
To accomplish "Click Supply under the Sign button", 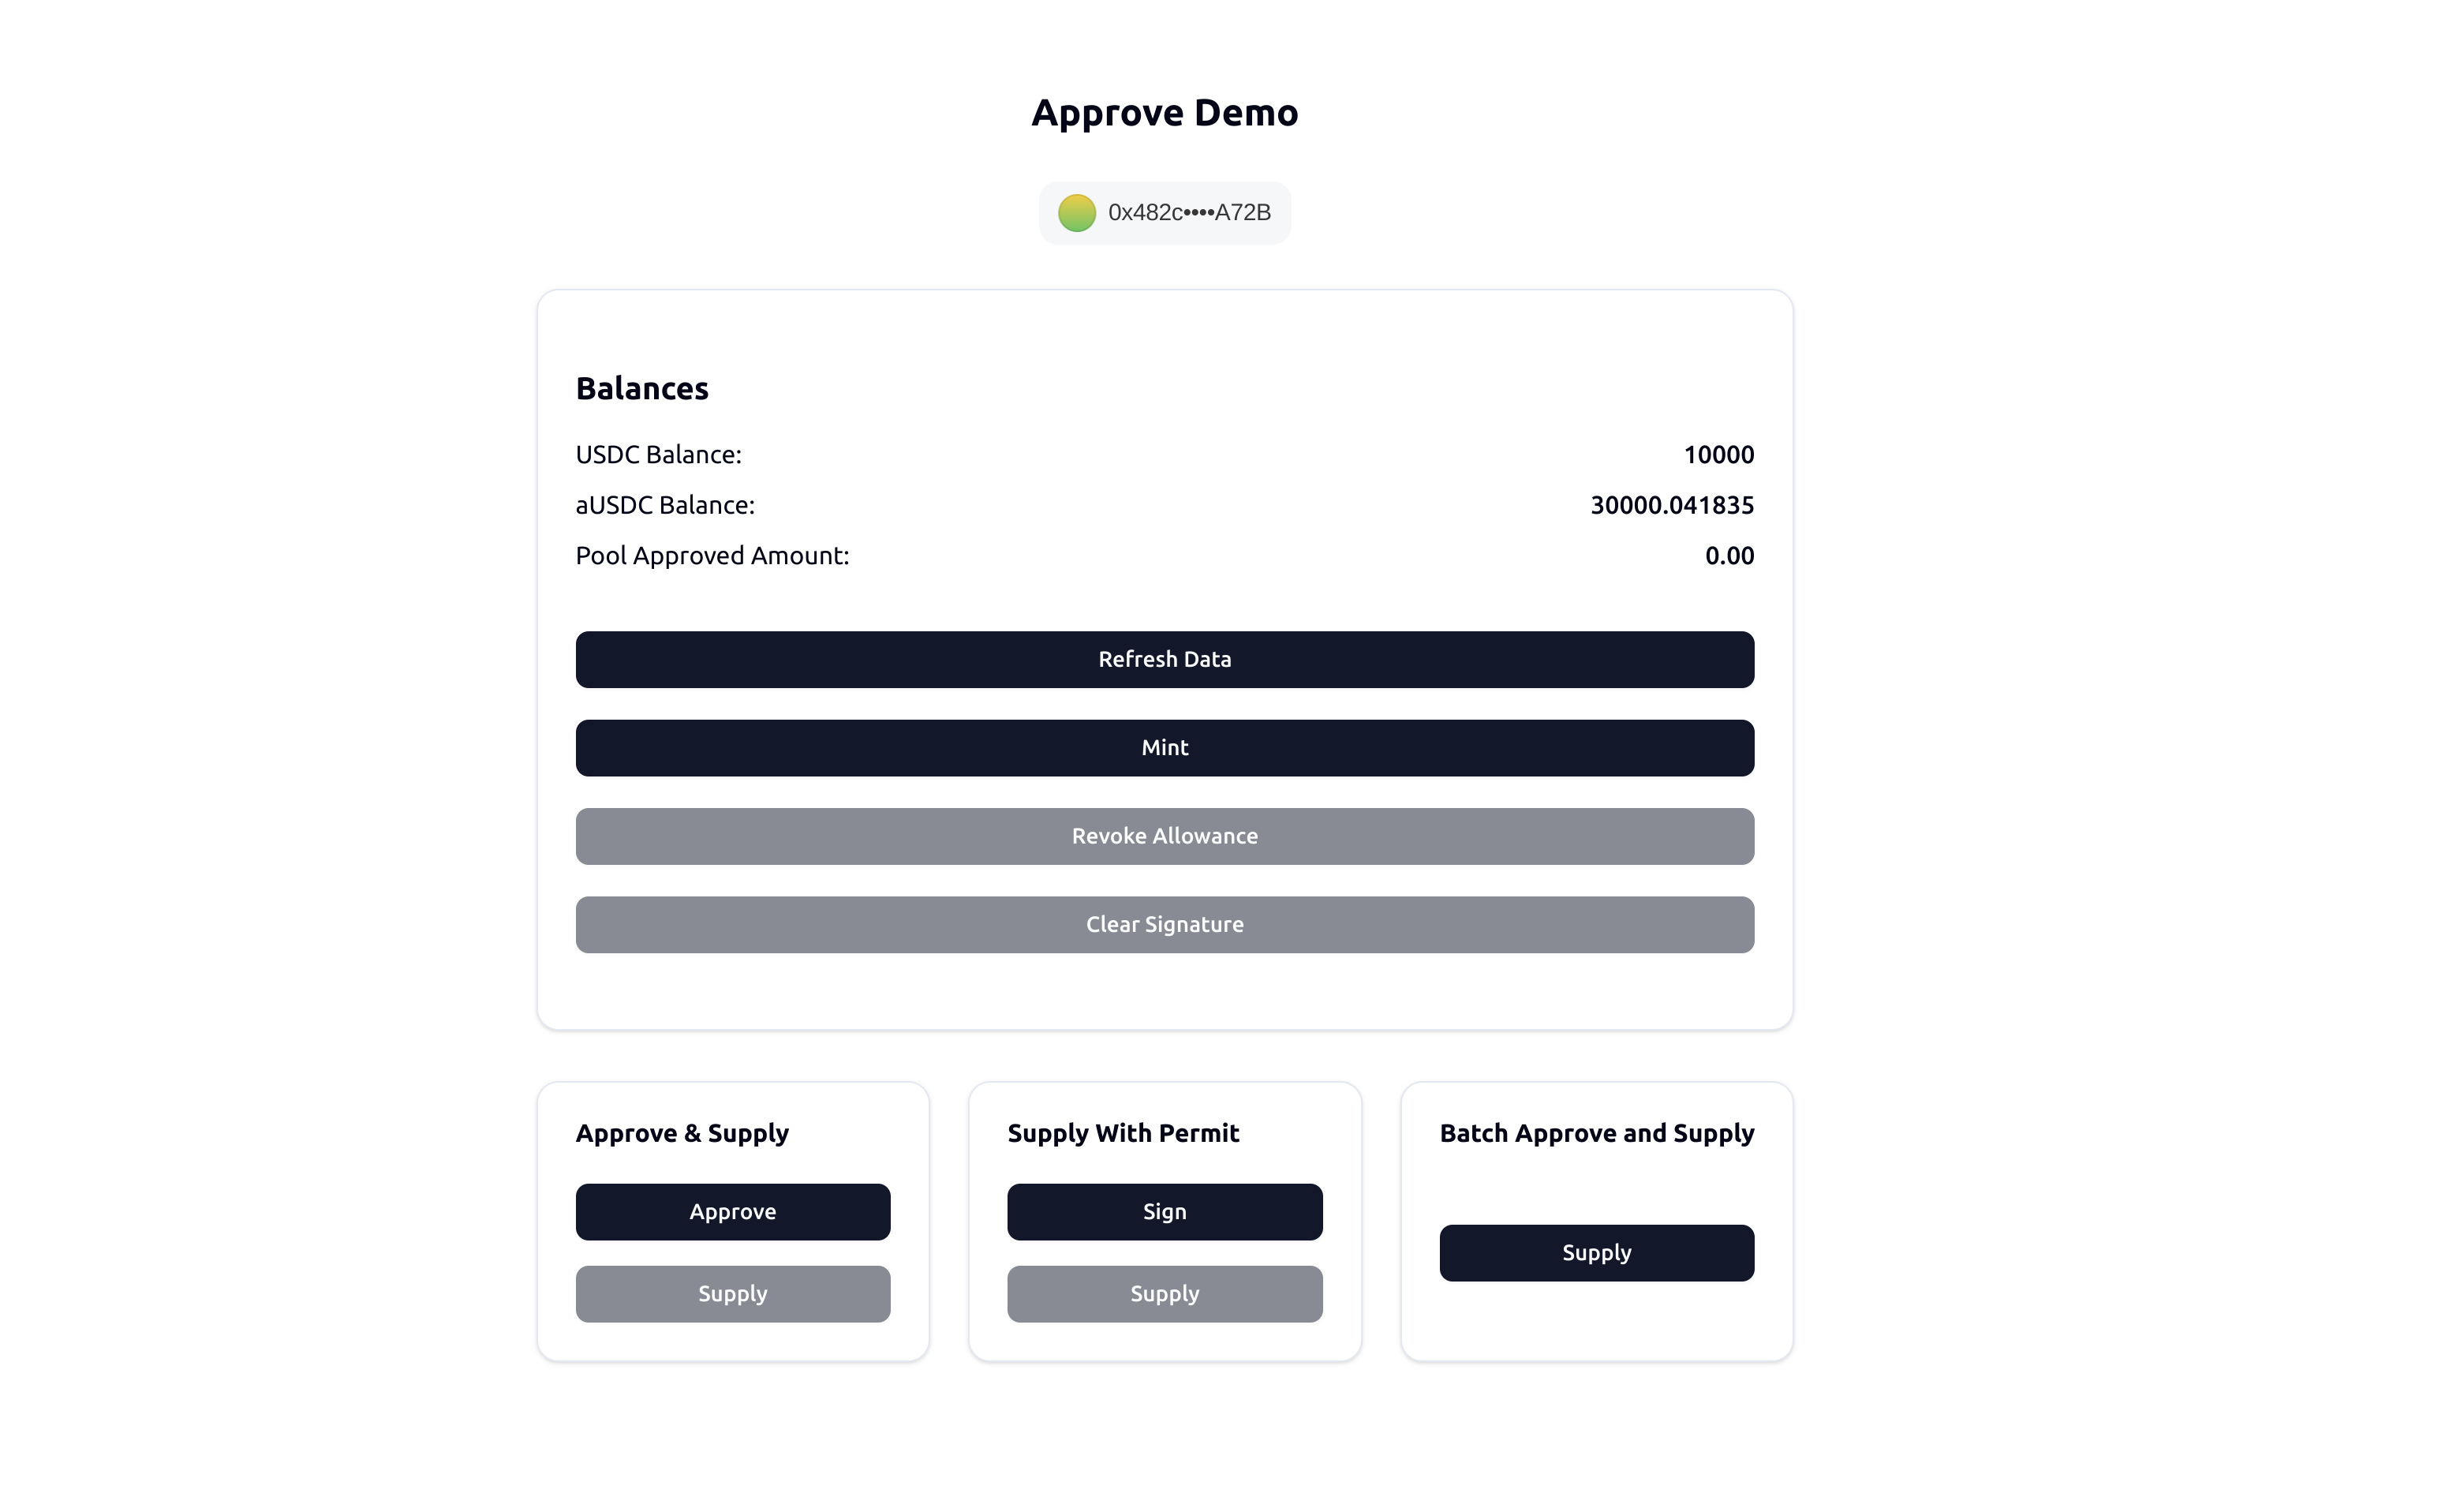I will (x=1164, y=1294).
